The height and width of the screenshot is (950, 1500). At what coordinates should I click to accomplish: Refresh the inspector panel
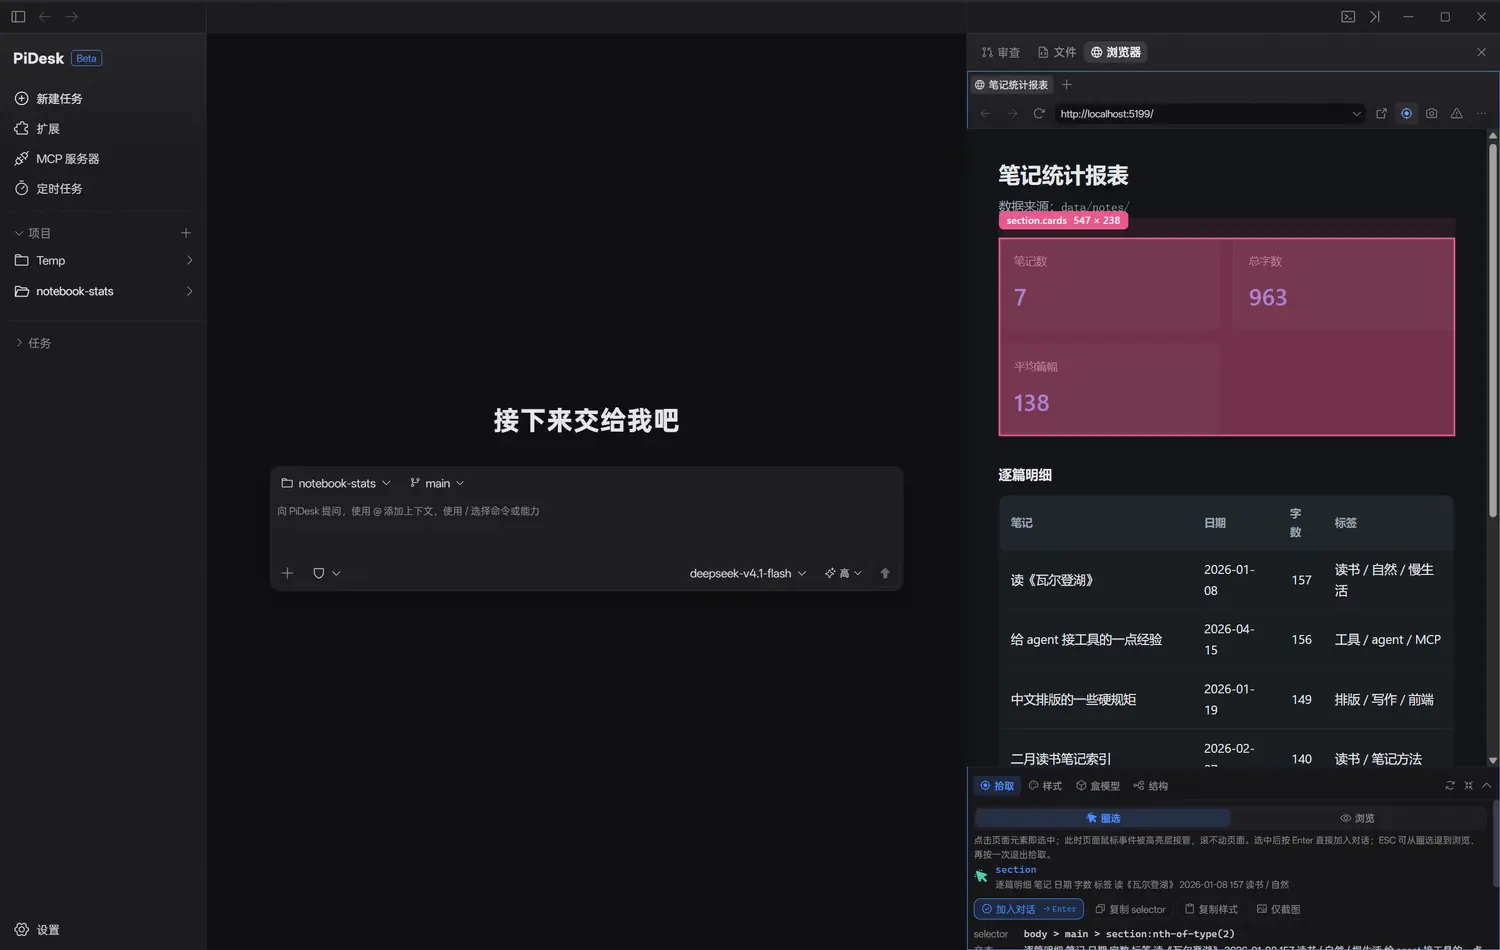point(1450,785)
